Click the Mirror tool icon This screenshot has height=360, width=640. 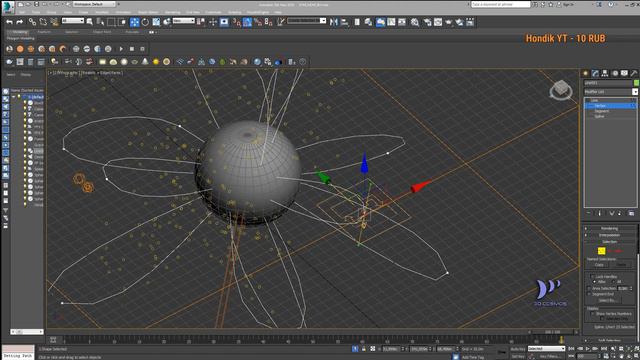[334, 22]
